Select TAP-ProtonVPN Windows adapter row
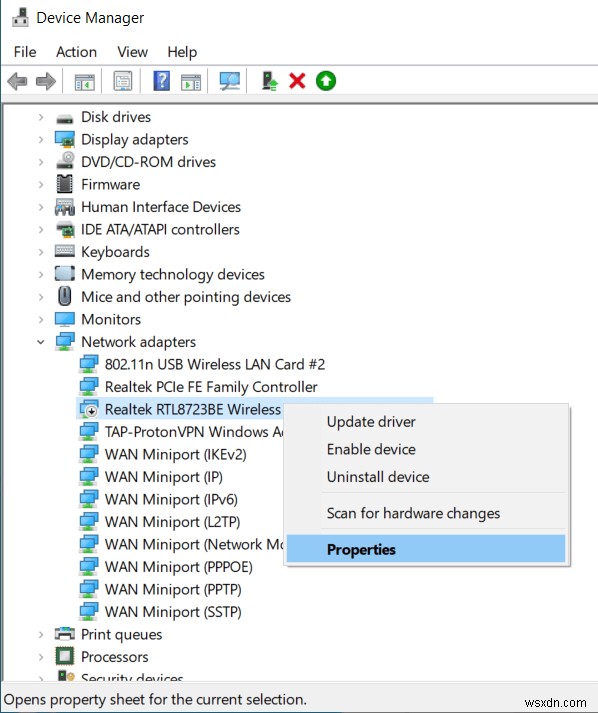 (x=194, y=432)
